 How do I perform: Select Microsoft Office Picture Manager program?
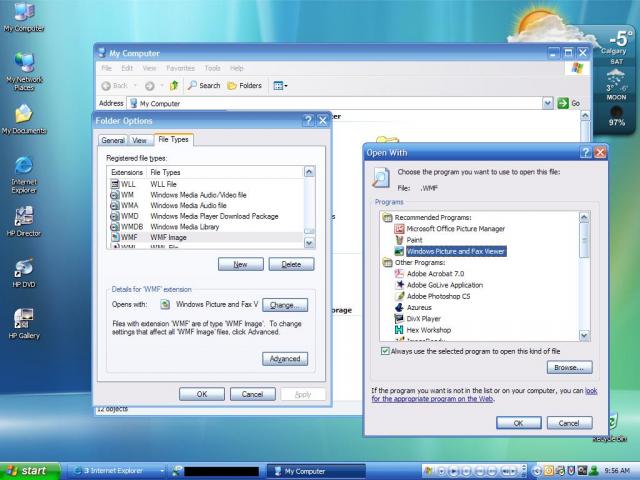click(x=450, y=229)
